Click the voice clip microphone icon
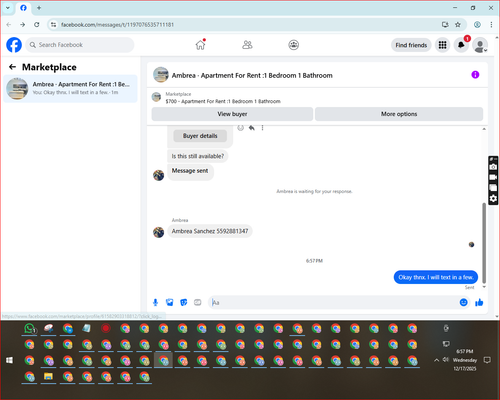500x400 pixels. coord(155,302)
